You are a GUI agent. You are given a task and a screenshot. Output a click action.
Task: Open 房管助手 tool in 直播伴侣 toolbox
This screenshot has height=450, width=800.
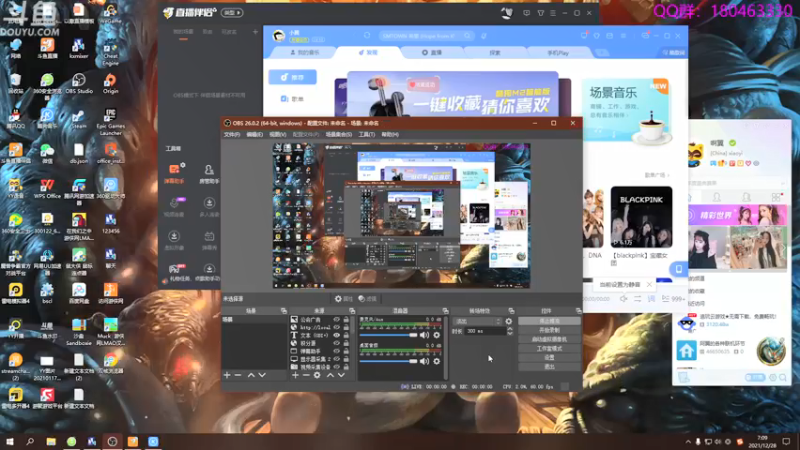tap(209, 173)
